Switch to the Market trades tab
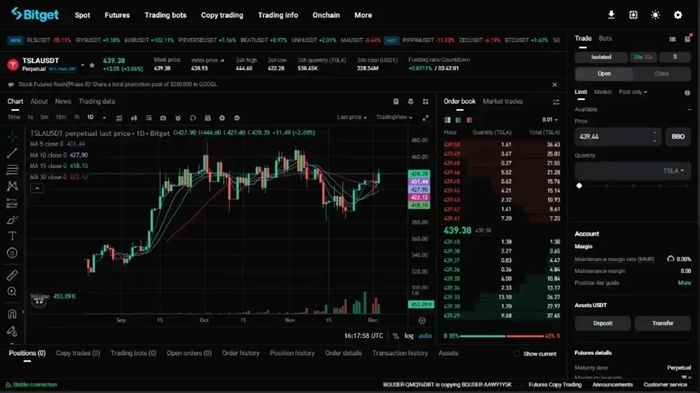700x393 pixels. [503, 101]
